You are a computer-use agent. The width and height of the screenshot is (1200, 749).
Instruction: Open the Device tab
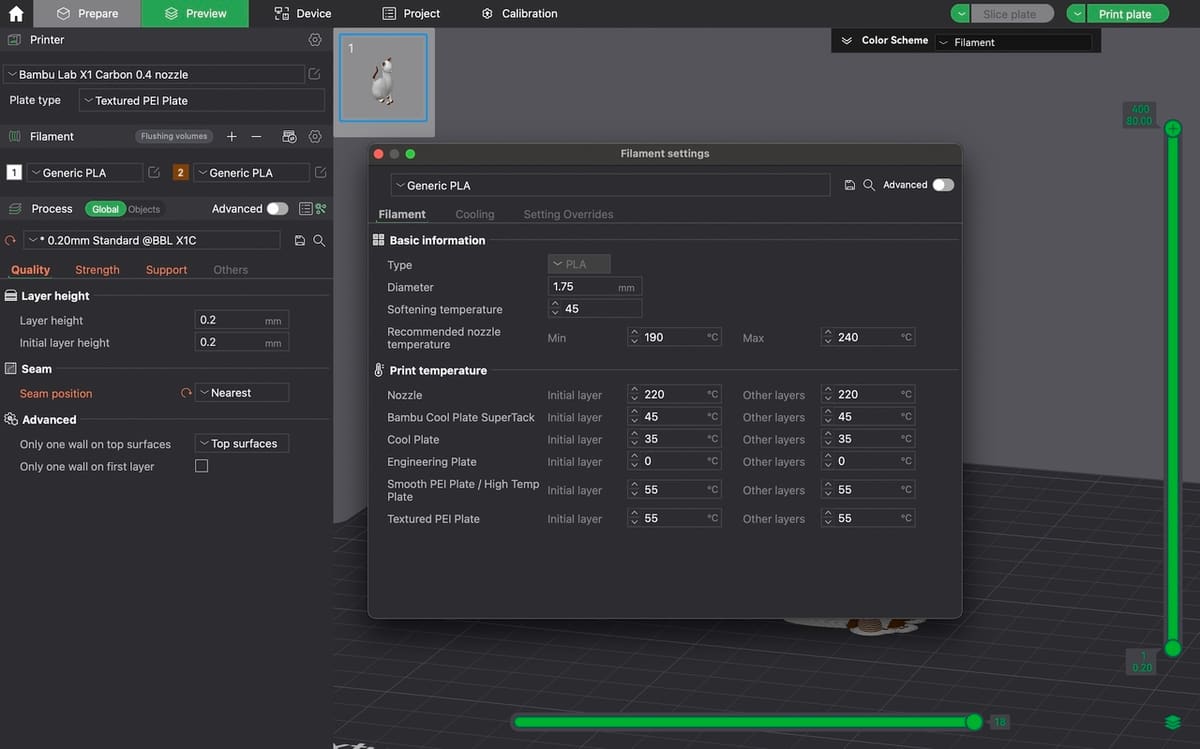click(x=303, y=13)
